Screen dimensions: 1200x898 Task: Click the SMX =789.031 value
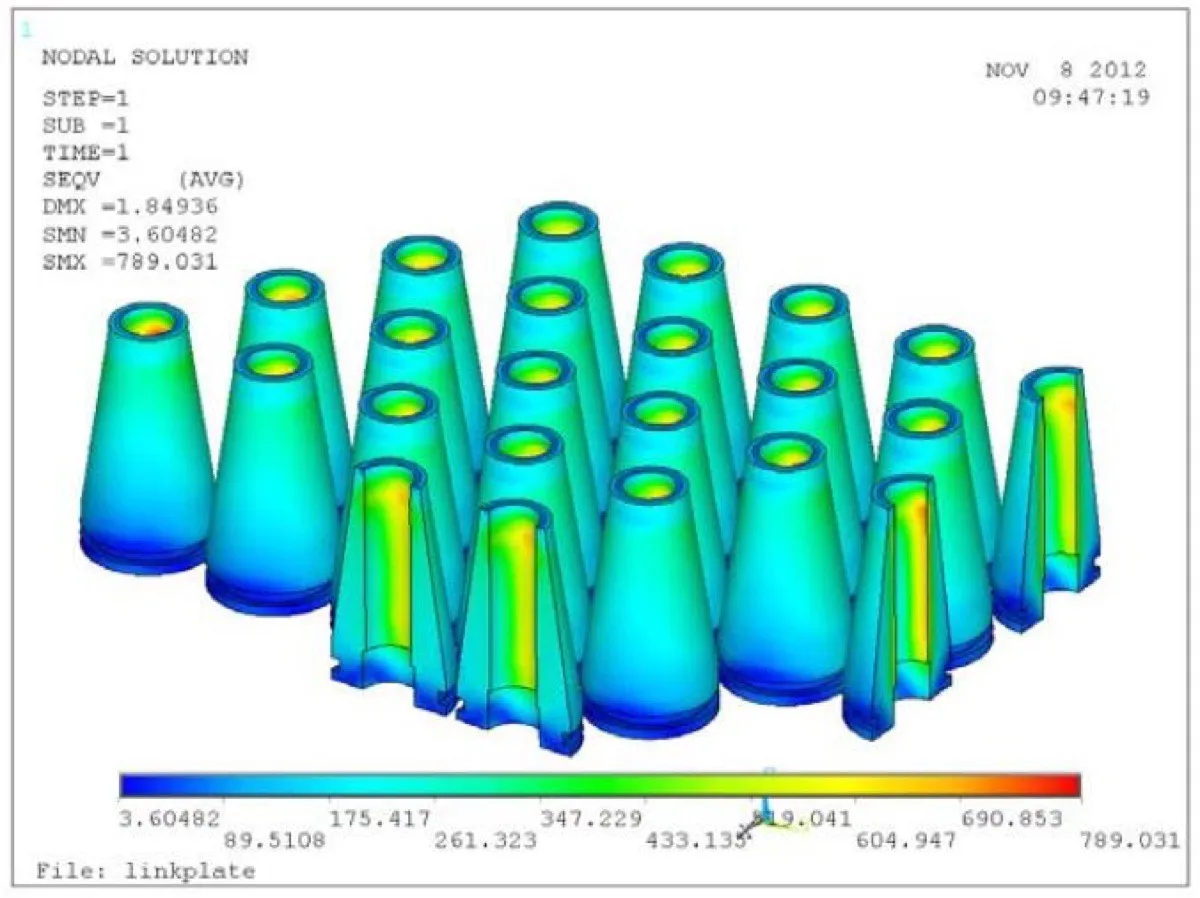[x=129, y=261]
